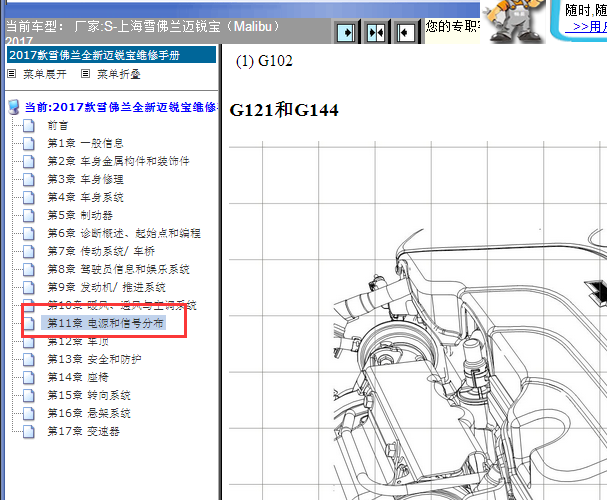
Task: Open 第8章 驾驶员信息和娱乐系统
Action: click(118, 269)
